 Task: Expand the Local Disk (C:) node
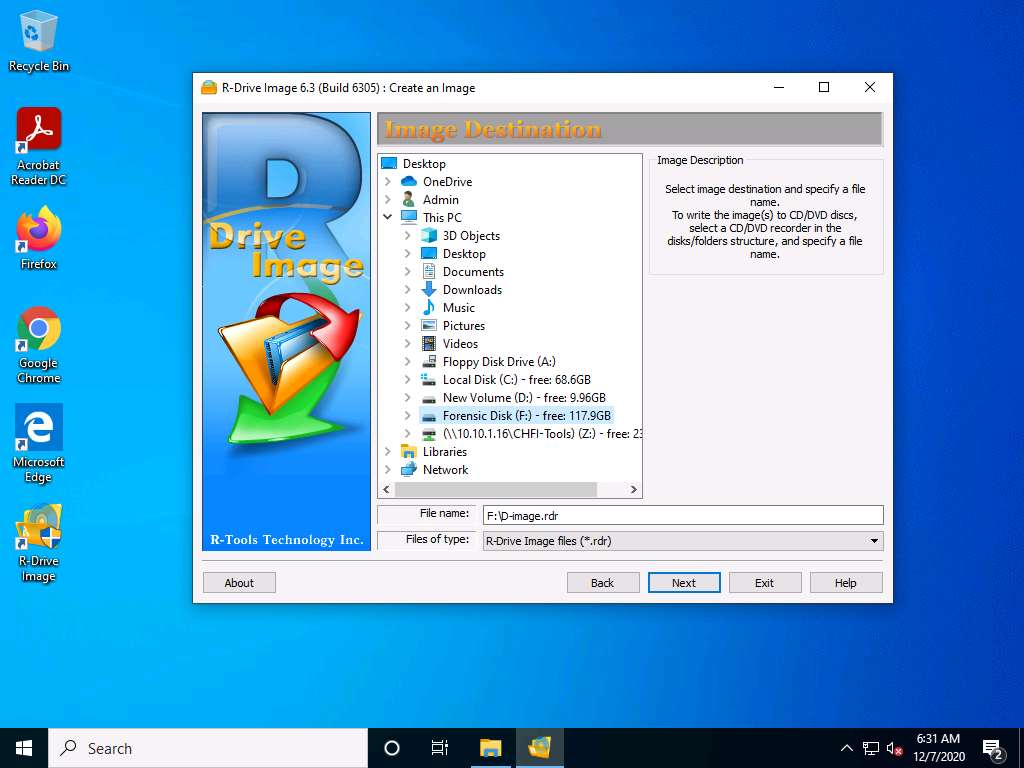[408, 379]
